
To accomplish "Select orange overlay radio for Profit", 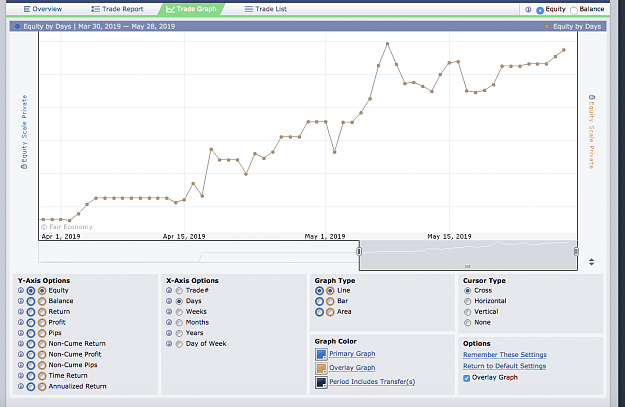I will coord(42,323).
